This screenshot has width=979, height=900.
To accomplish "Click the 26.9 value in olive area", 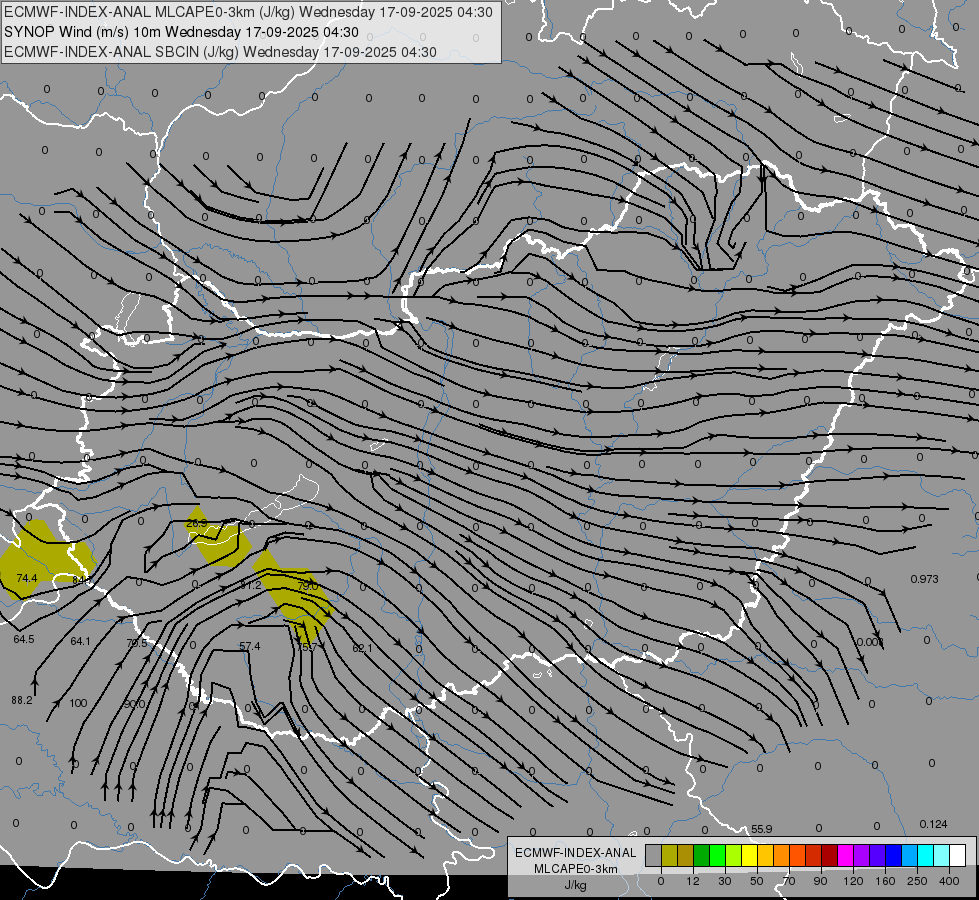I will point(197,523).
